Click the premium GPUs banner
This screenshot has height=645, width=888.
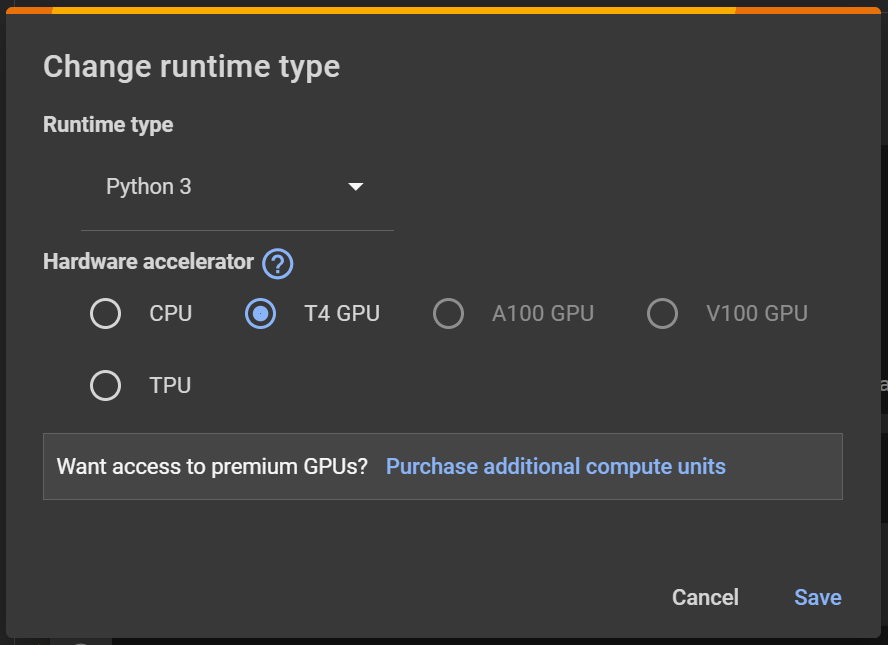coord(443,466)
